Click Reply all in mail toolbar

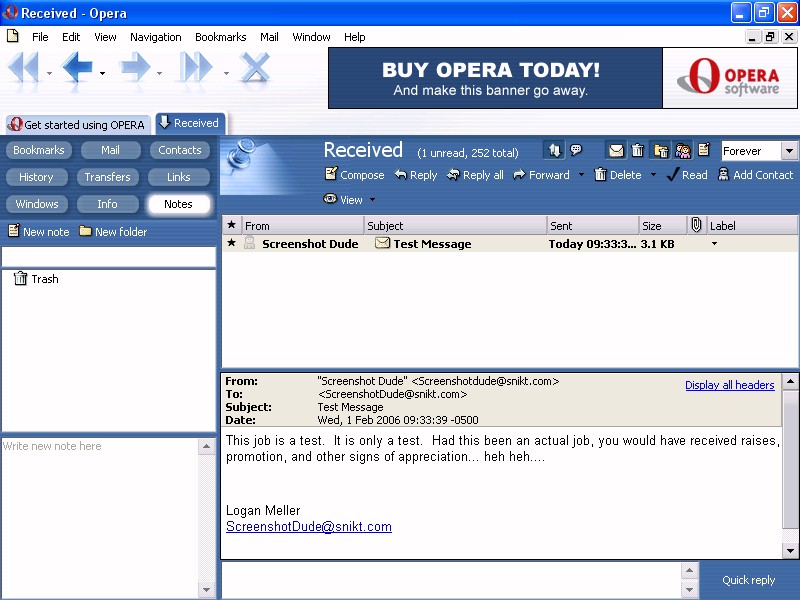[475, 175]
